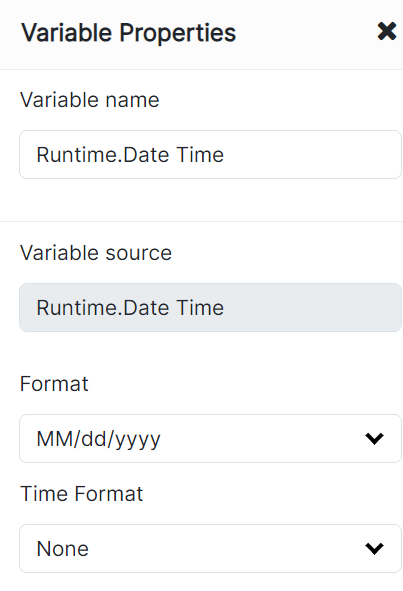The image size is (403, 591).
Task: Click the greyed-out Variable source field
Action: coord(210,308)
